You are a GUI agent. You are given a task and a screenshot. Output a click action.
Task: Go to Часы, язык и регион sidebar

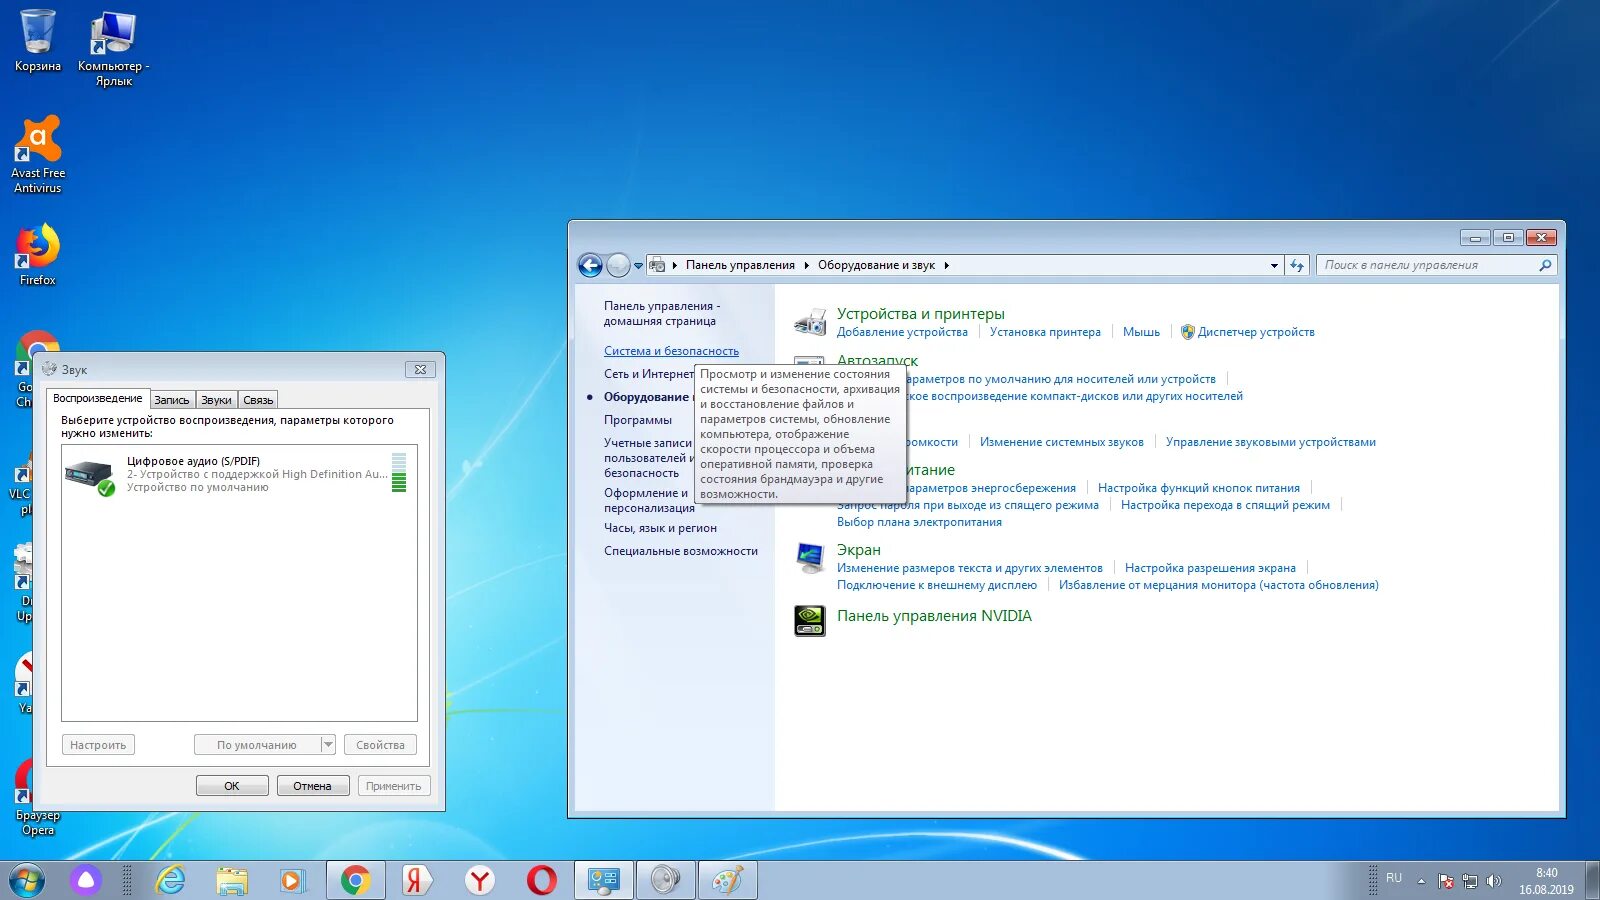660,528
